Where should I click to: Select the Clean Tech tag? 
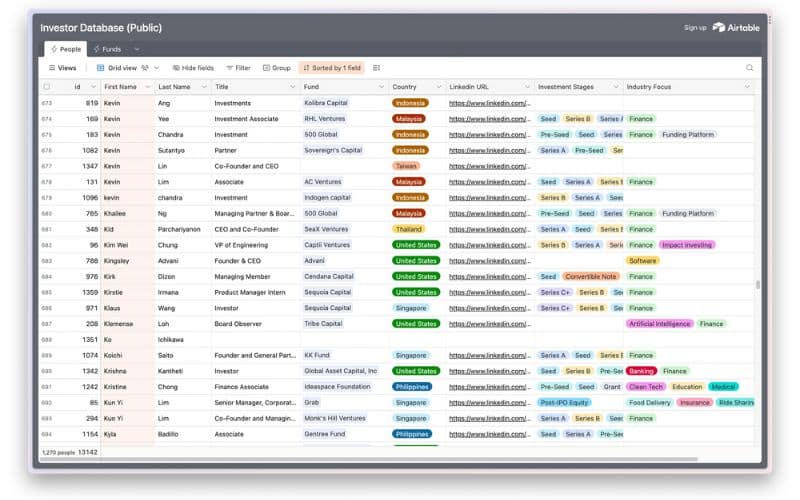(646, 387)
